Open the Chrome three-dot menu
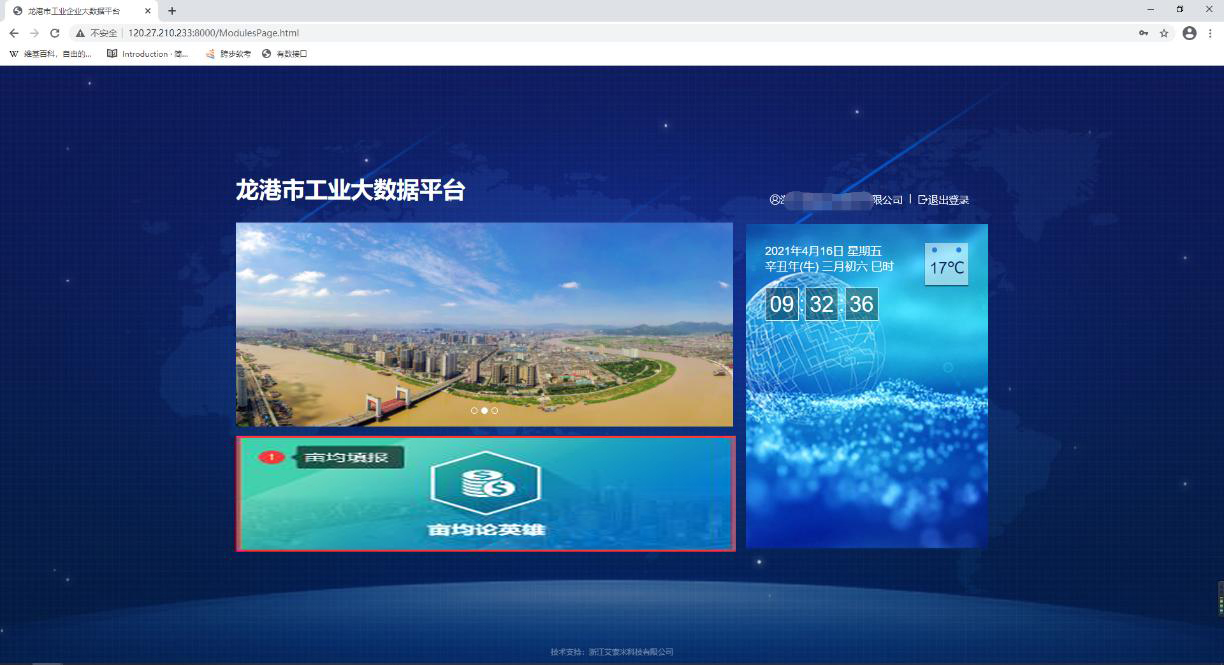The image size is (1224, 665). [x=1210, y=33]
